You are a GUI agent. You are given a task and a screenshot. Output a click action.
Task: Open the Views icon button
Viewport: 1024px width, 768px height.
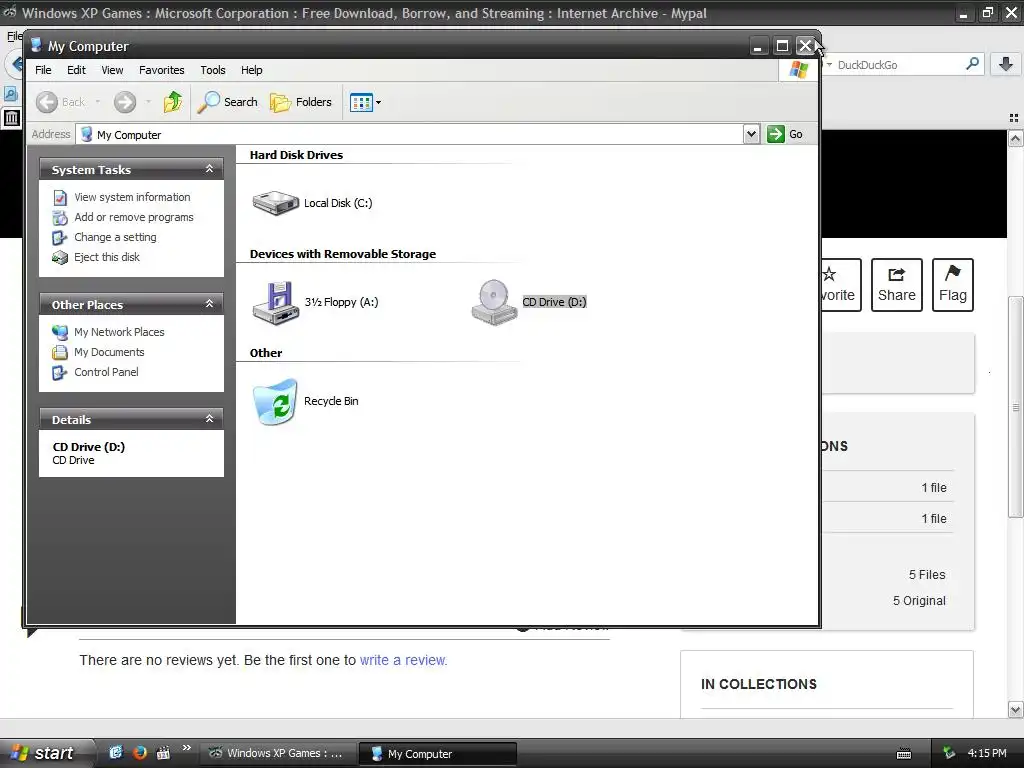click(361, 103)
